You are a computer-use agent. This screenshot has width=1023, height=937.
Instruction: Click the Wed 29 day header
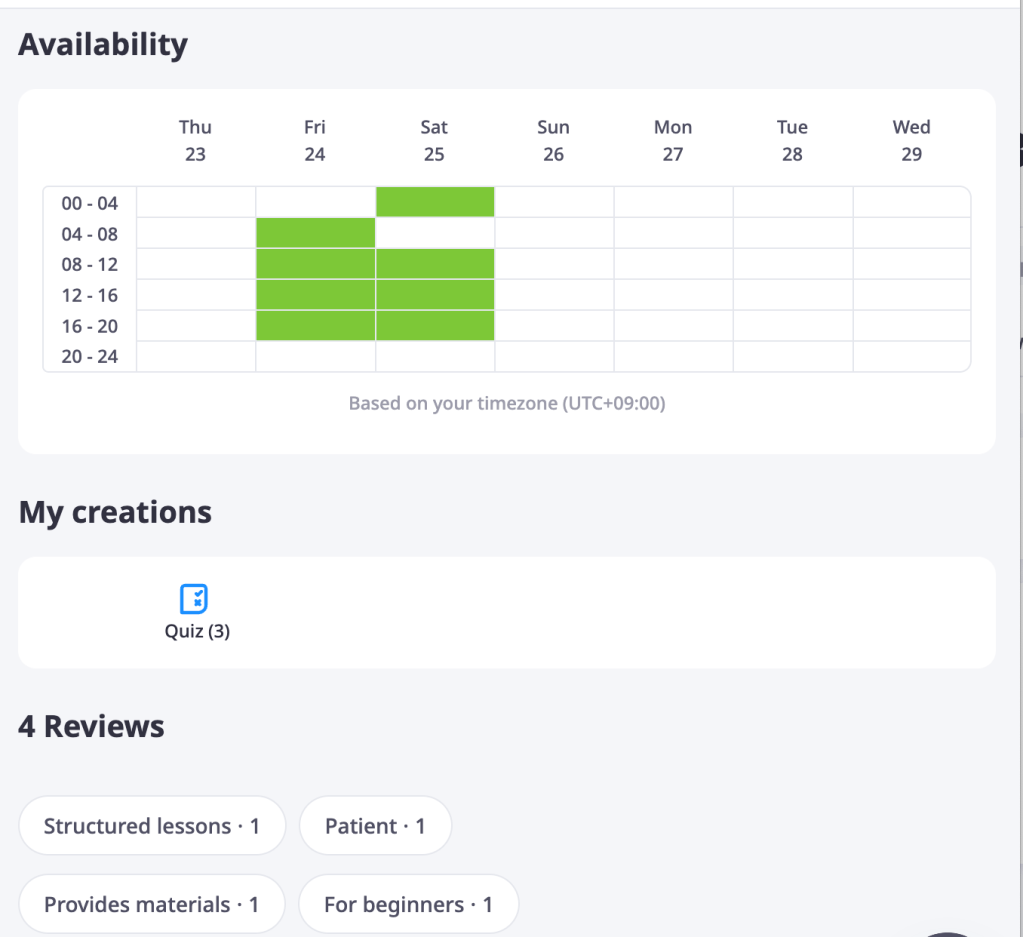click(911, 140)
